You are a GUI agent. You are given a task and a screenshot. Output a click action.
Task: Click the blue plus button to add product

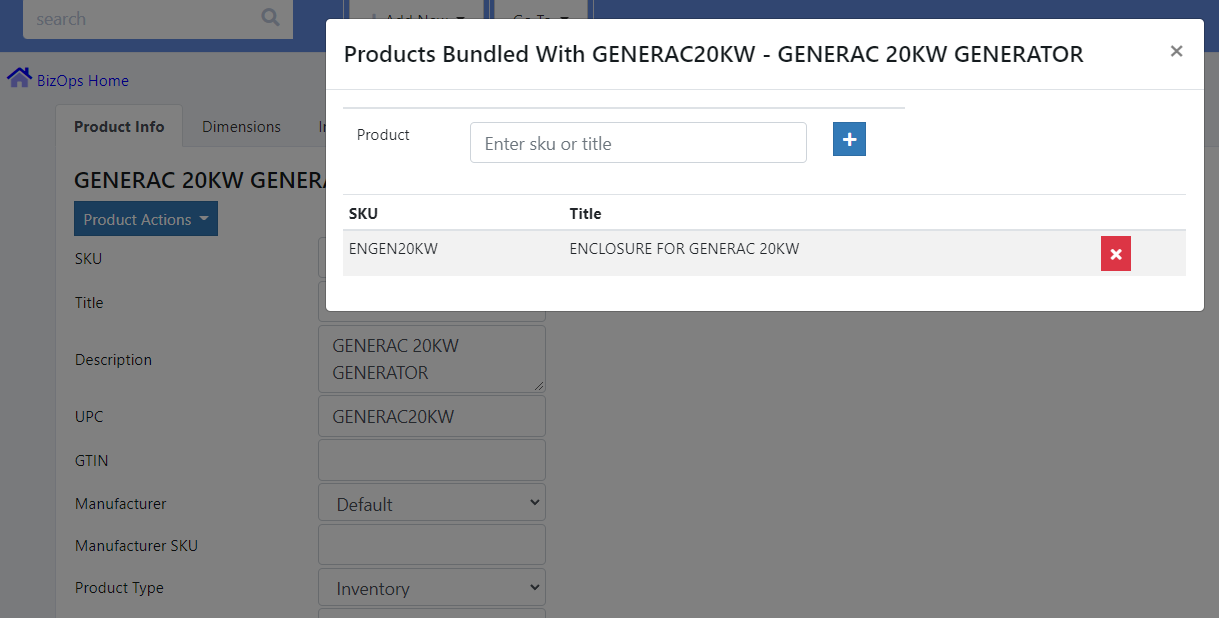[x=849, y=140]
